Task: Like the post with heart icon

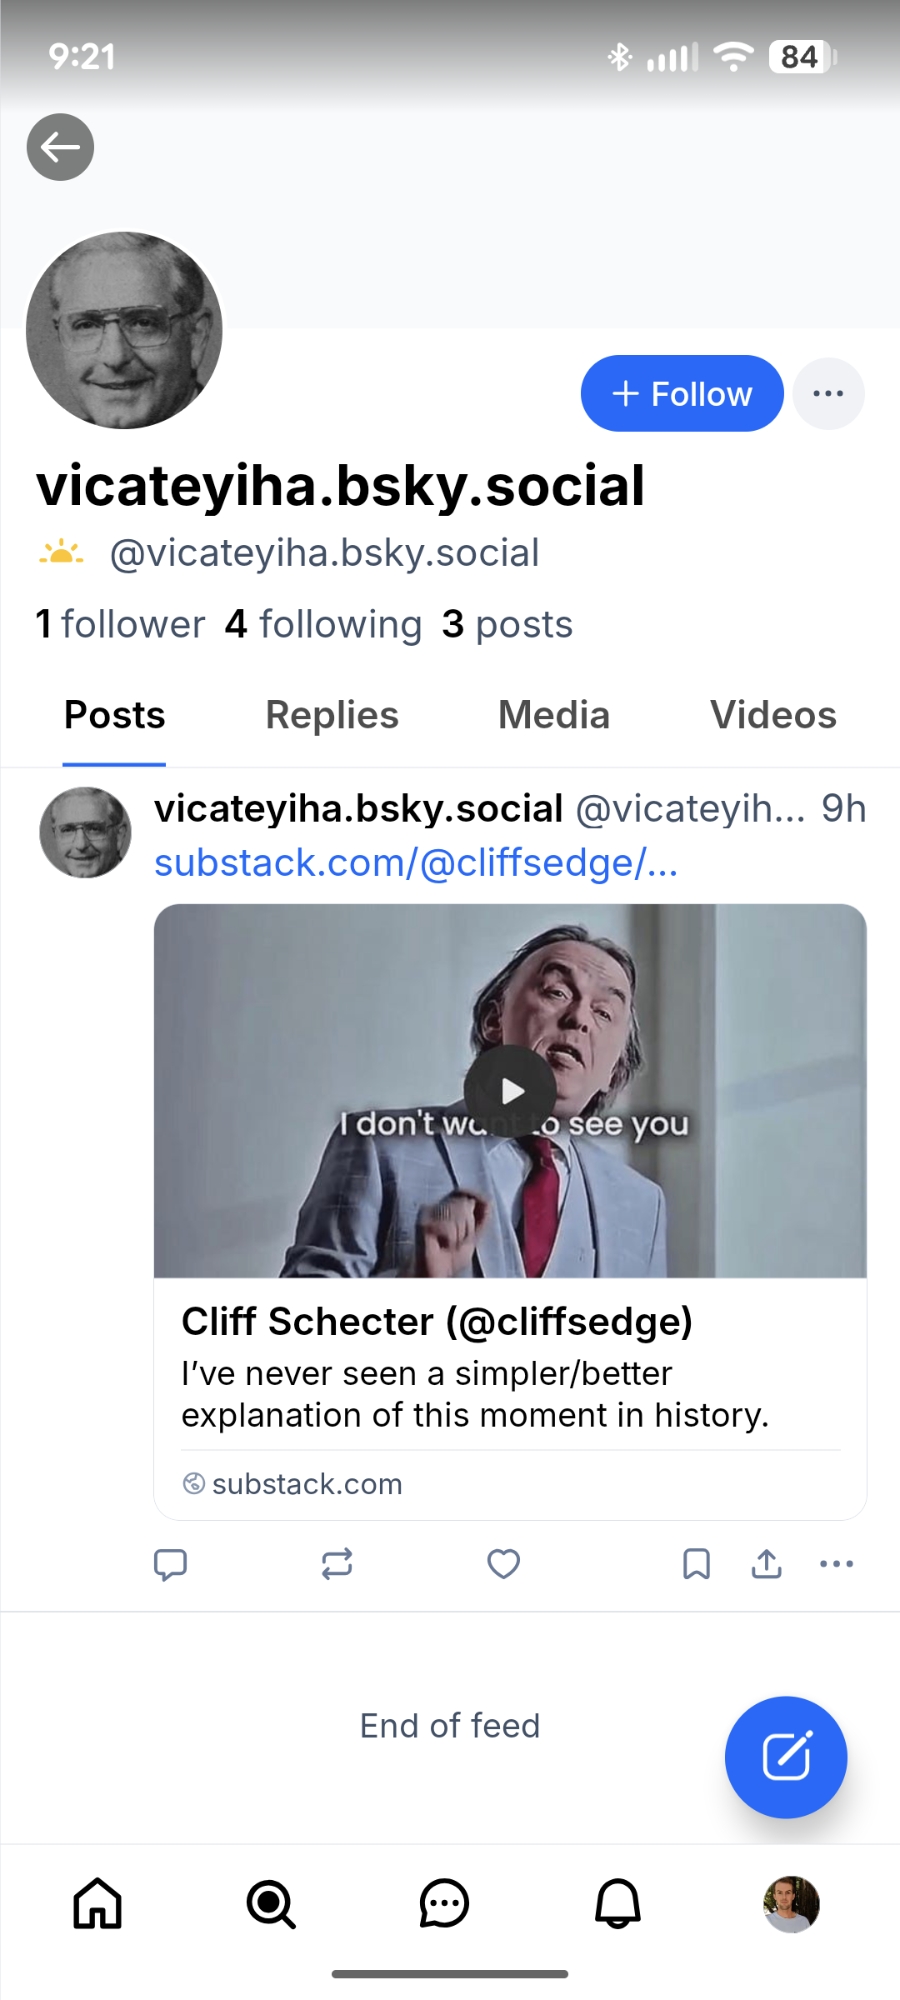Action: point(503,1564)
